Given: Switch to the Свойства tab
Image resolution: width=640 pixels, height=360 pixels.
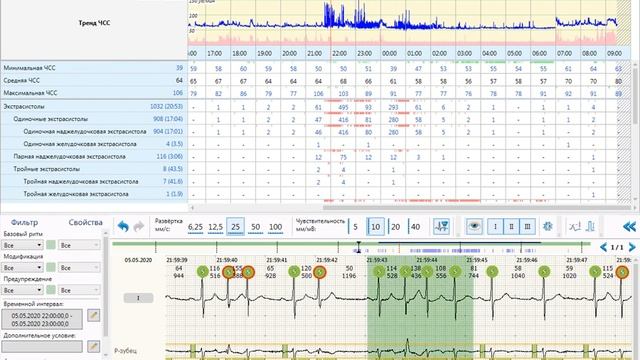Looking at the screenshot, I should (85, 222).
